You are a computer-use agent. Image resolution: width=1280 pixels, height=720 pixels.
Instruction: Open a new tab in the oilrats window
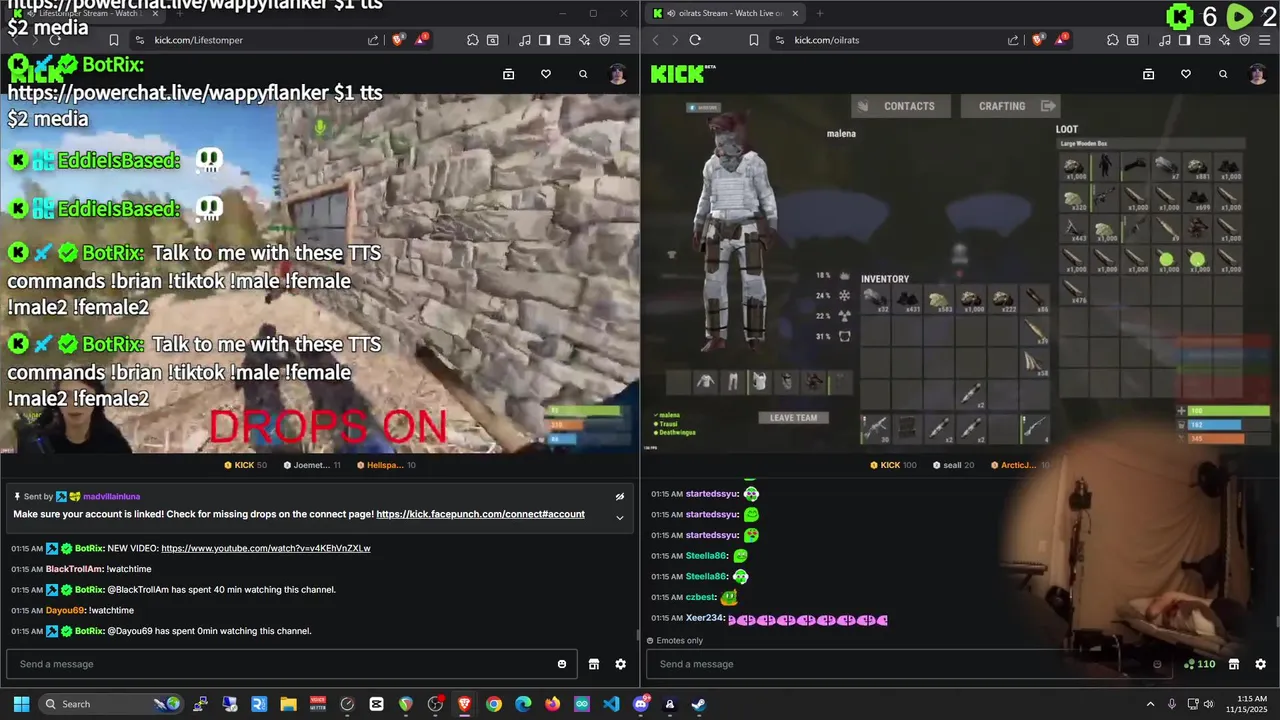820,13
